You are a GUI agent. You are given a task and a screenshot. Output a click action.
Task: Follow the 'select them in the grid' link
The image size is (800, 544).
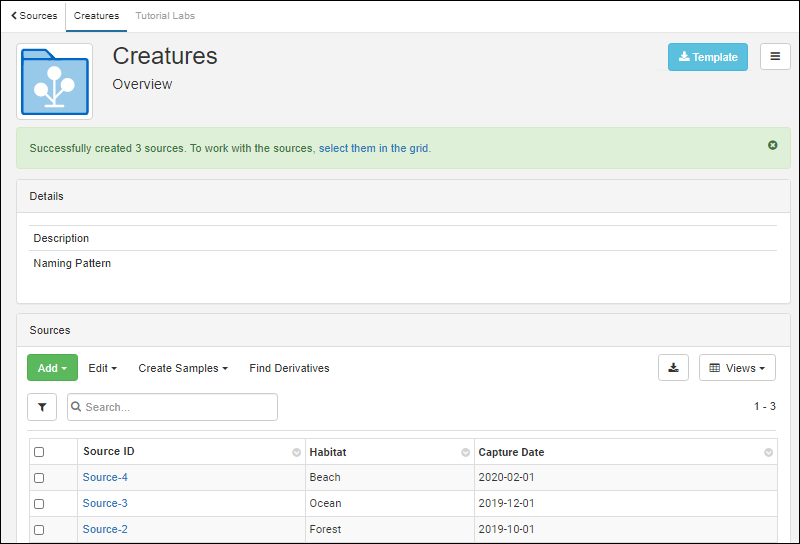374,148
